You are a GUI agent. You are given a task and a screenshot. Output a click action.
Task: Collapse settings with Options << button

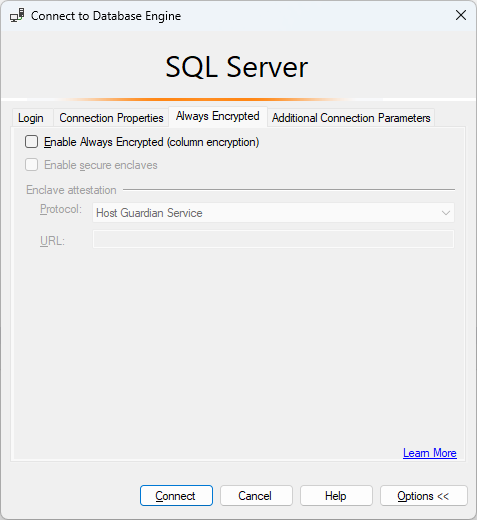point(424,496)
